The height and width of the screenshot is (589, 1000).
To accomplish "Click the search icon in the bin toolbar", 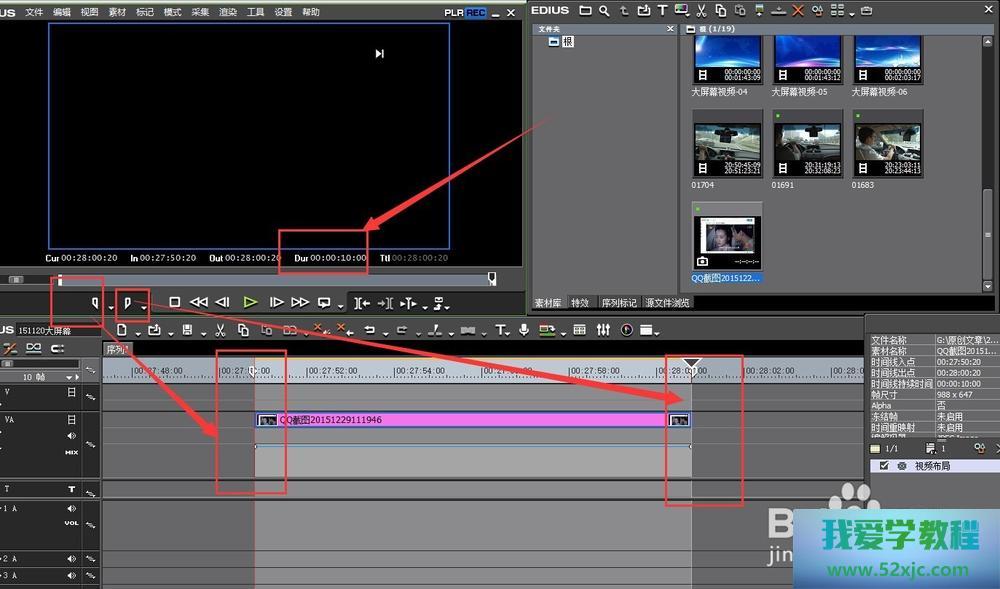I will point(604,11).
